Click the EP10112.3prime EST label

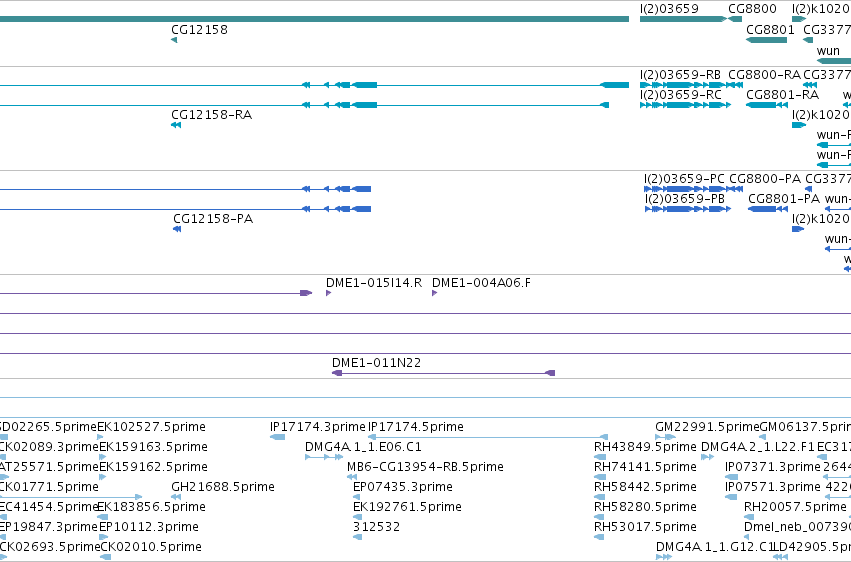148,527
